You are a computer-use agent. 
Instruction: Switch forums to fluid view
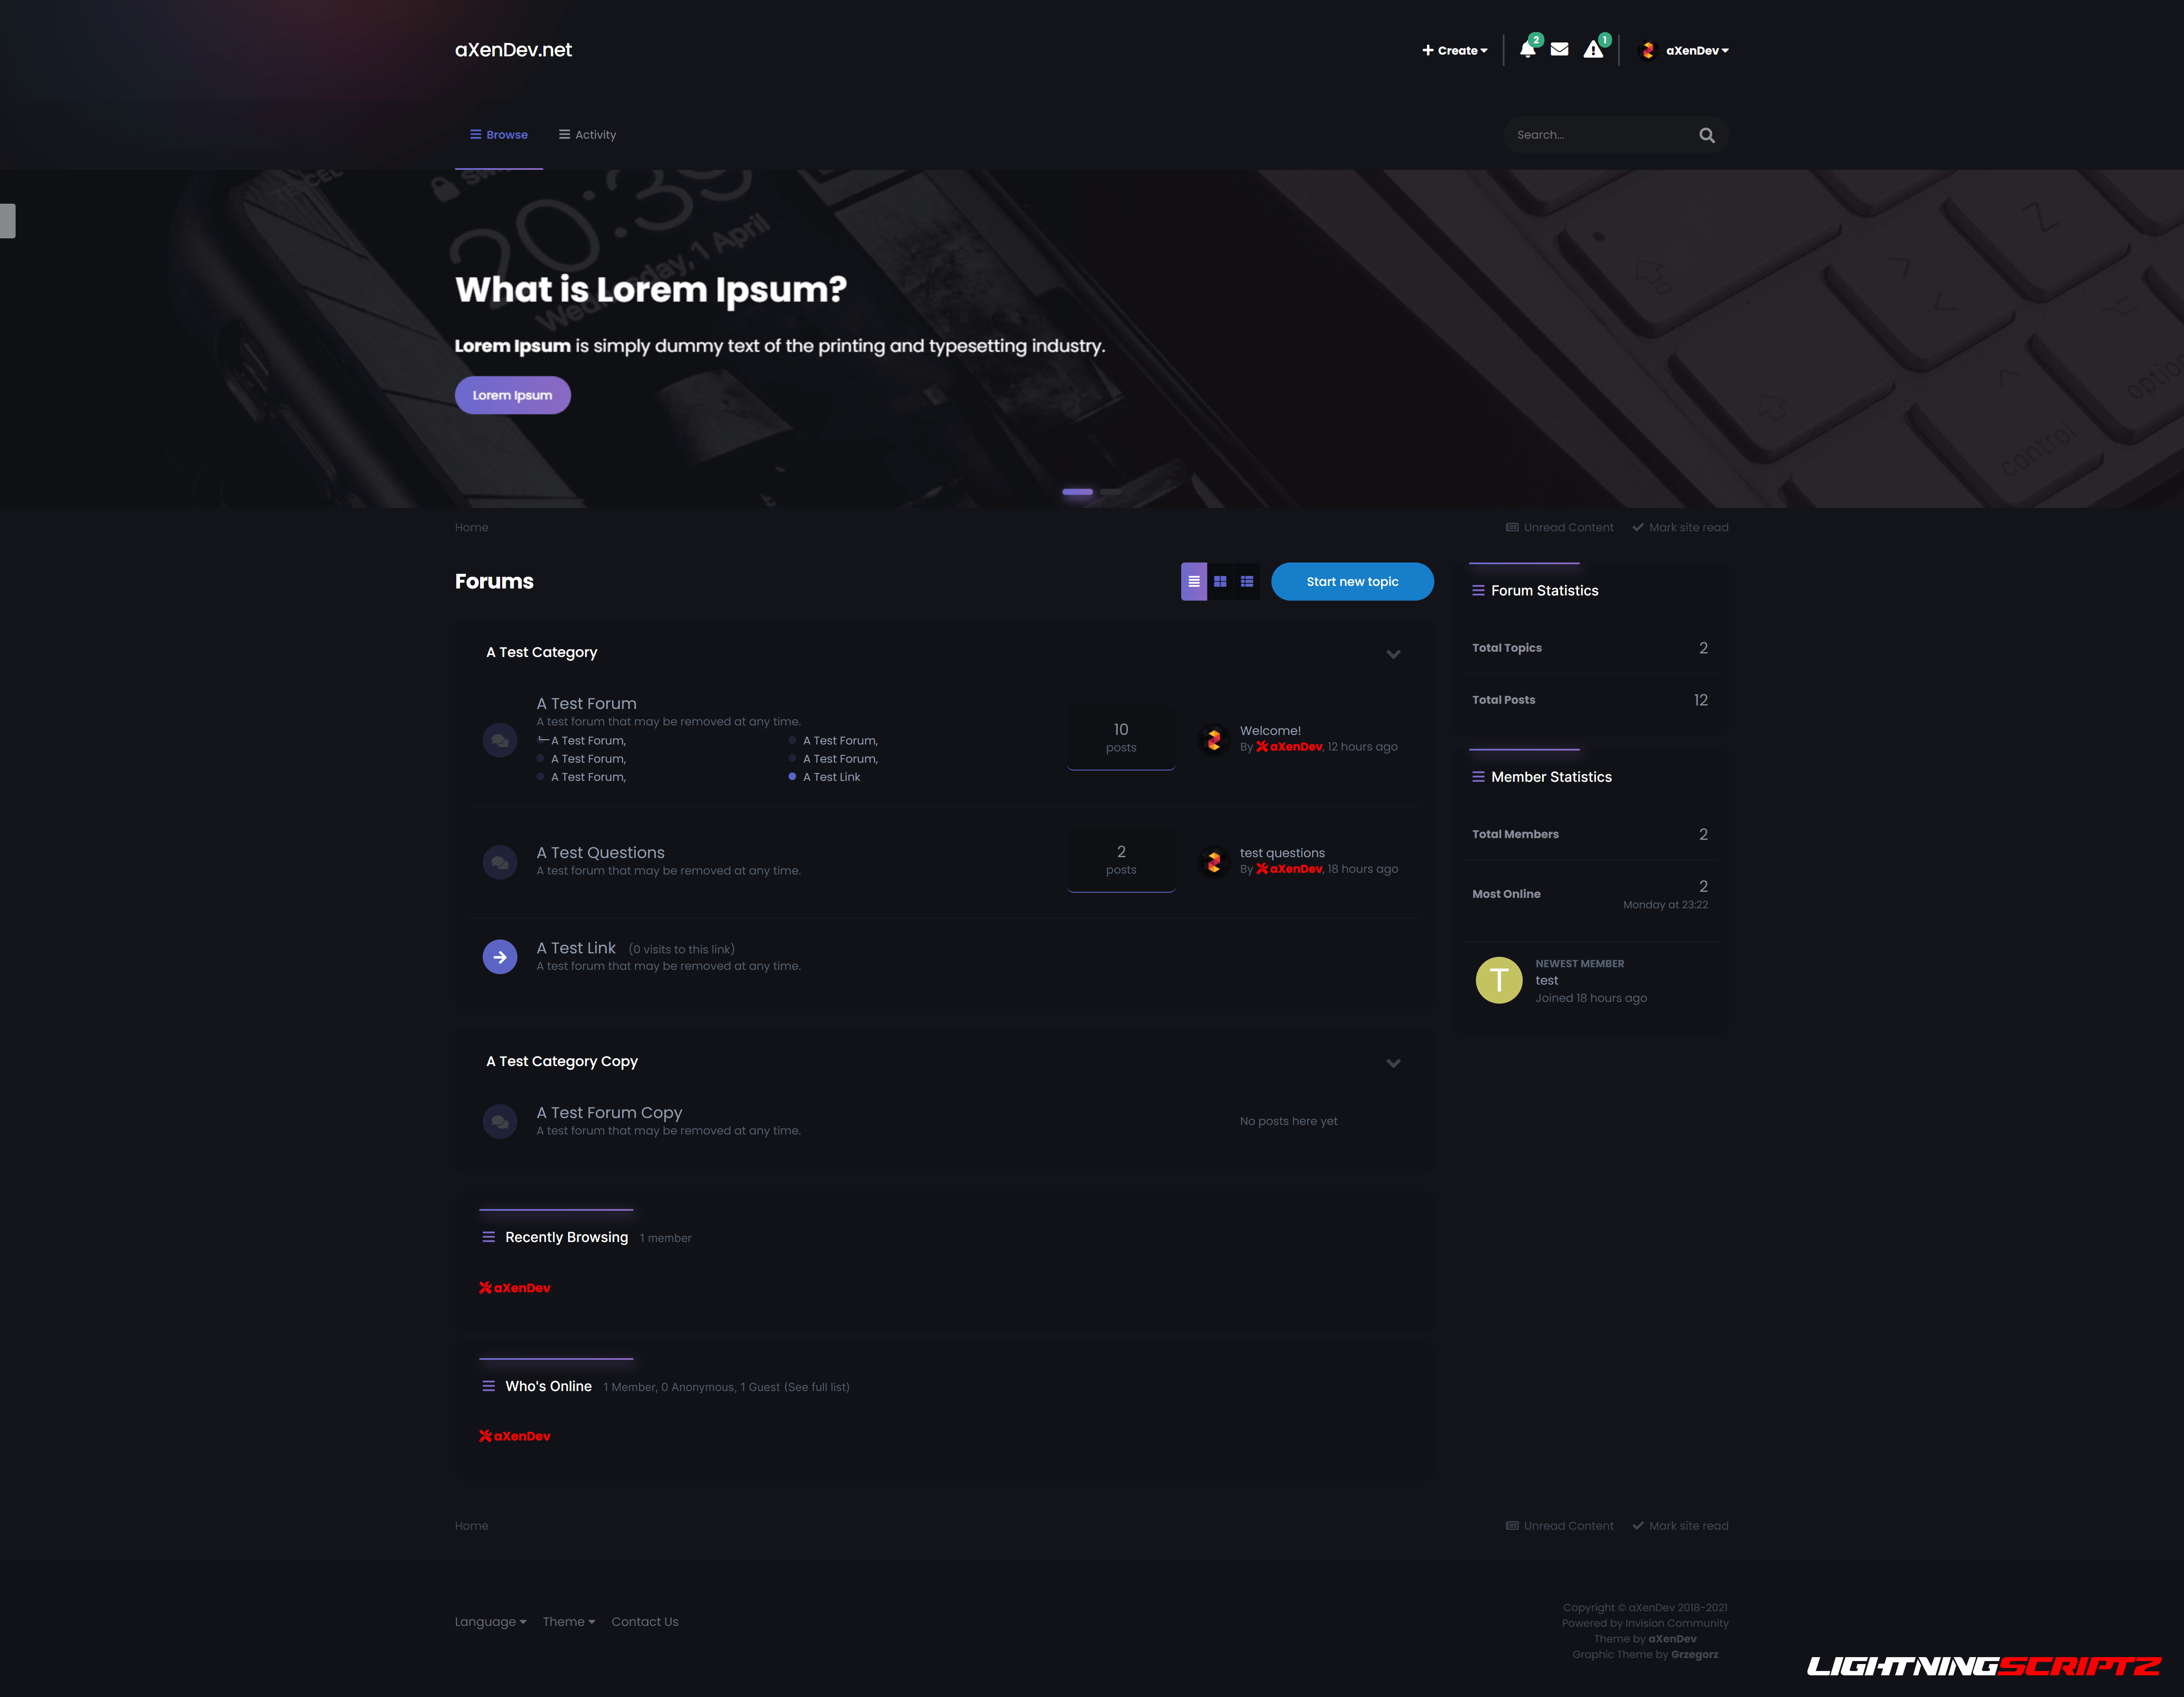tap(1247, 582)
